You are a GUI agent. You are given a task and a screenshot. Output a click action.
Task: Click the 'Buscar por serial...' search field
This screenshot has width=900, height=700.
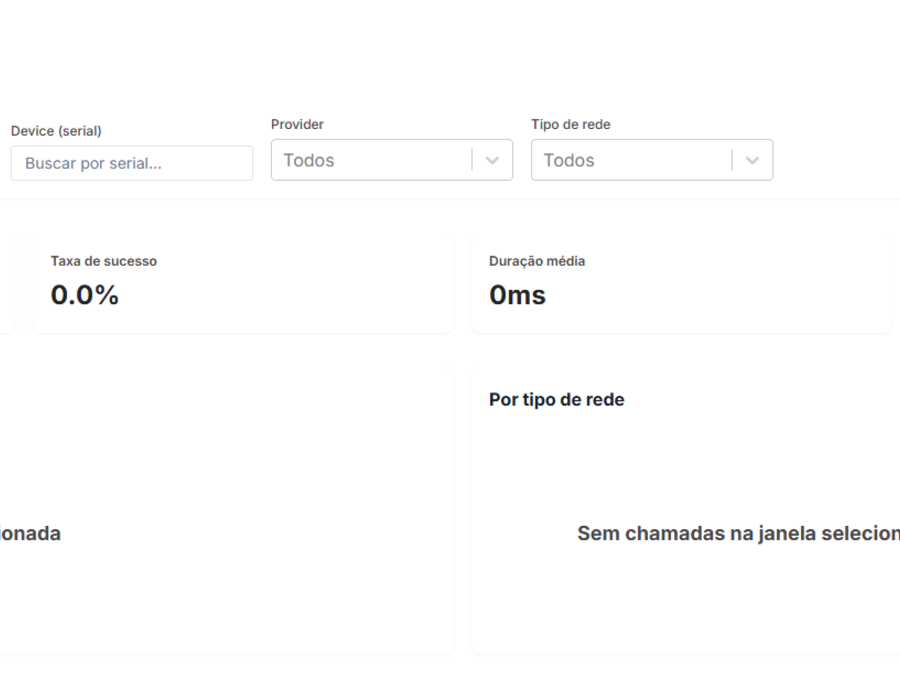(x=132, y=164)
